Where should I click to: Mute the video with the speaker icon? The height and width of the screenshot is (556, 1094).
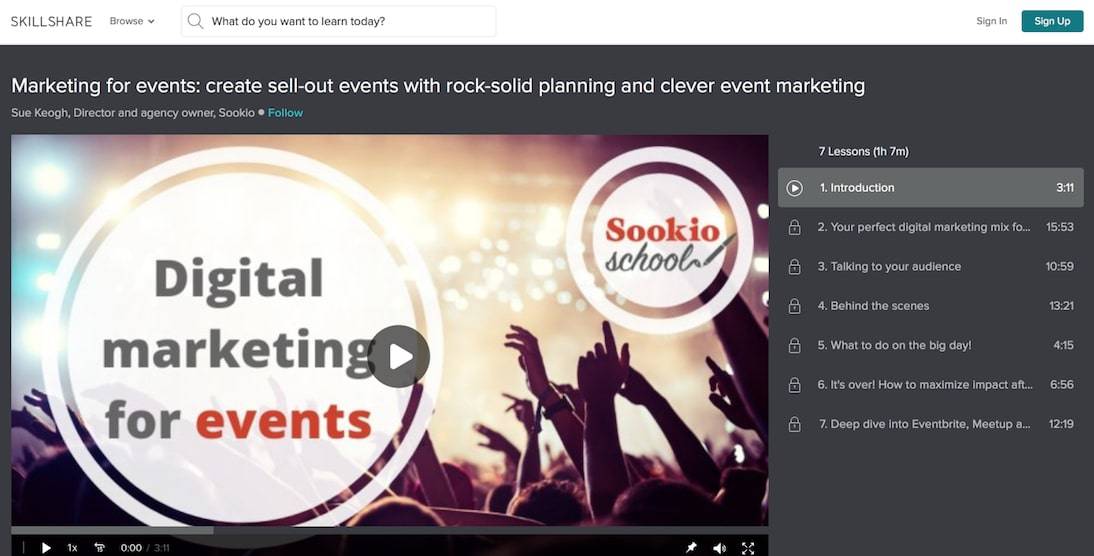point(719,548)
